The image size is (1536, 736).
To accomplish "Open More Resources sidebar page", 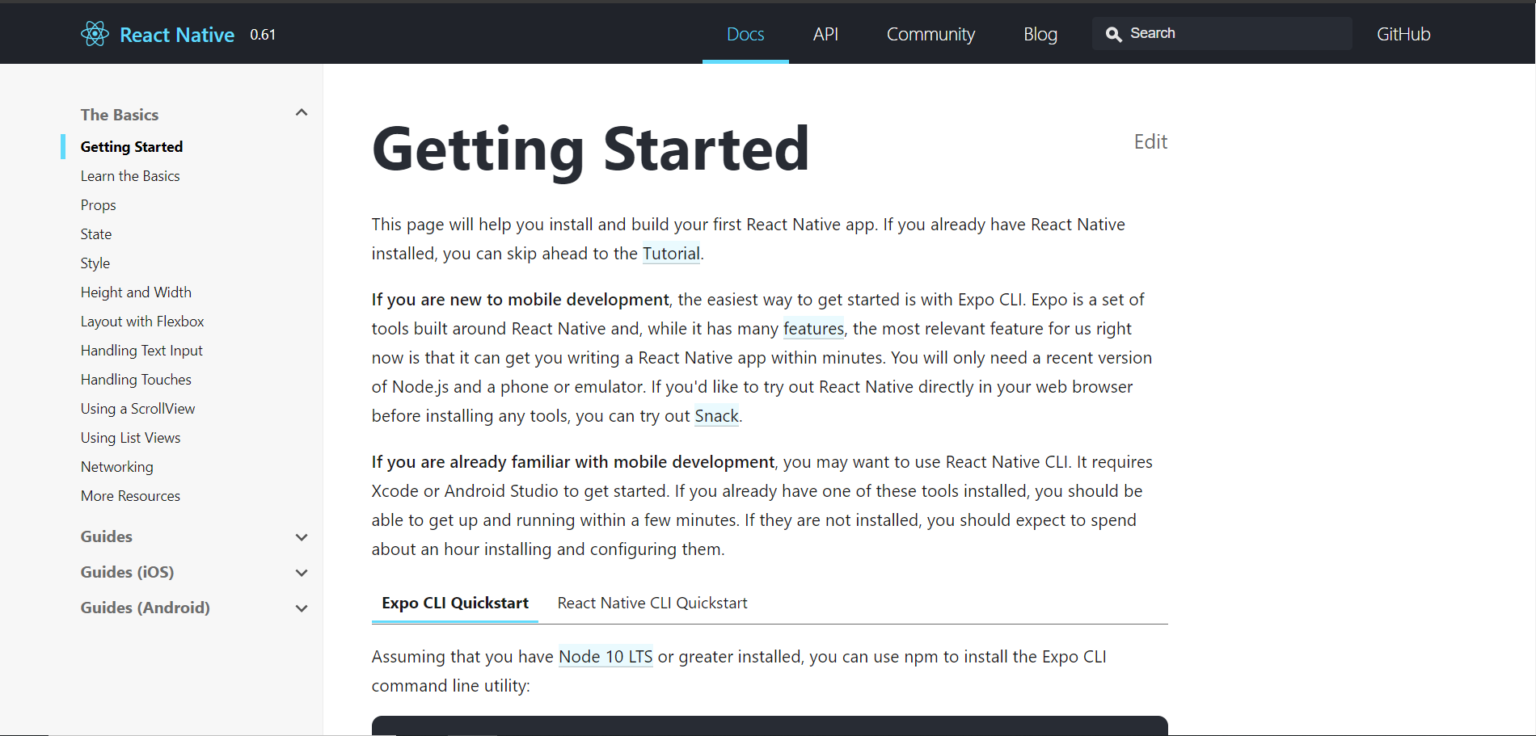I will [130, 495].
